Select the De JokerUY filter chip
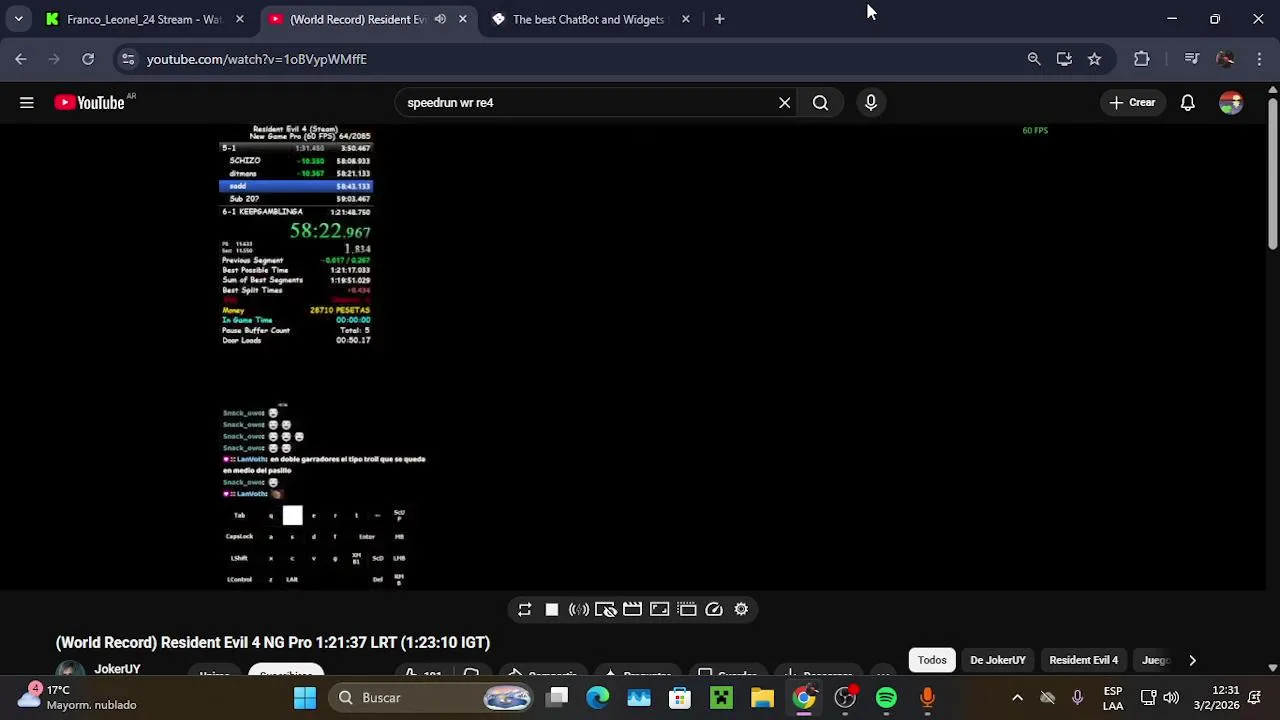The height and width of the screenshot is (720, 1280). click(x=998, y=660)
